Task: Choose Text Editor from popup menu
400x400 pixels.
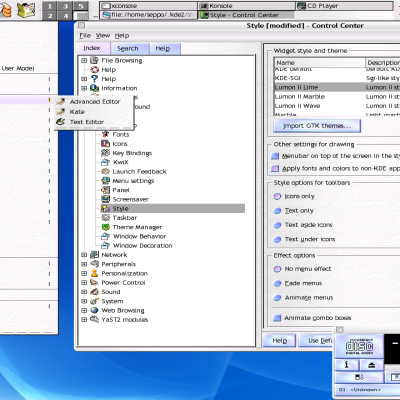Action: pyautogui.click(x=94, y=122)
